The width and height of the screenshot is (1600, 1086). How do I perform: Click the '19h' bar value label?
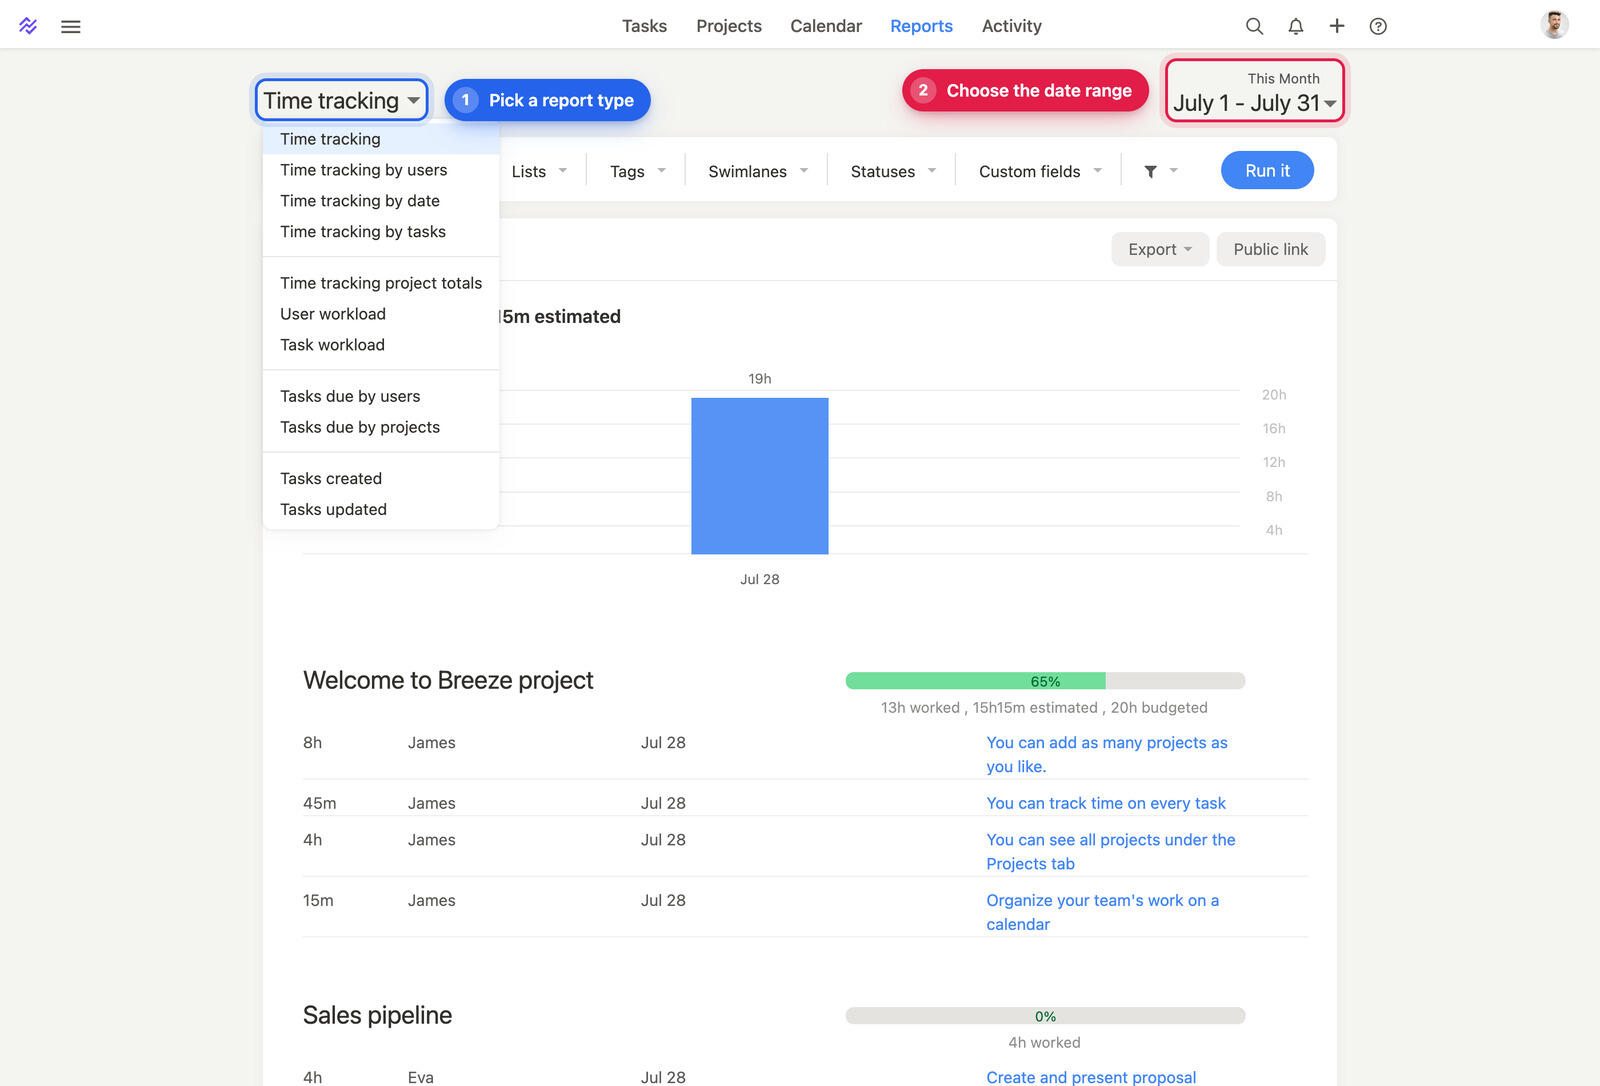click(x=760, y=379)
